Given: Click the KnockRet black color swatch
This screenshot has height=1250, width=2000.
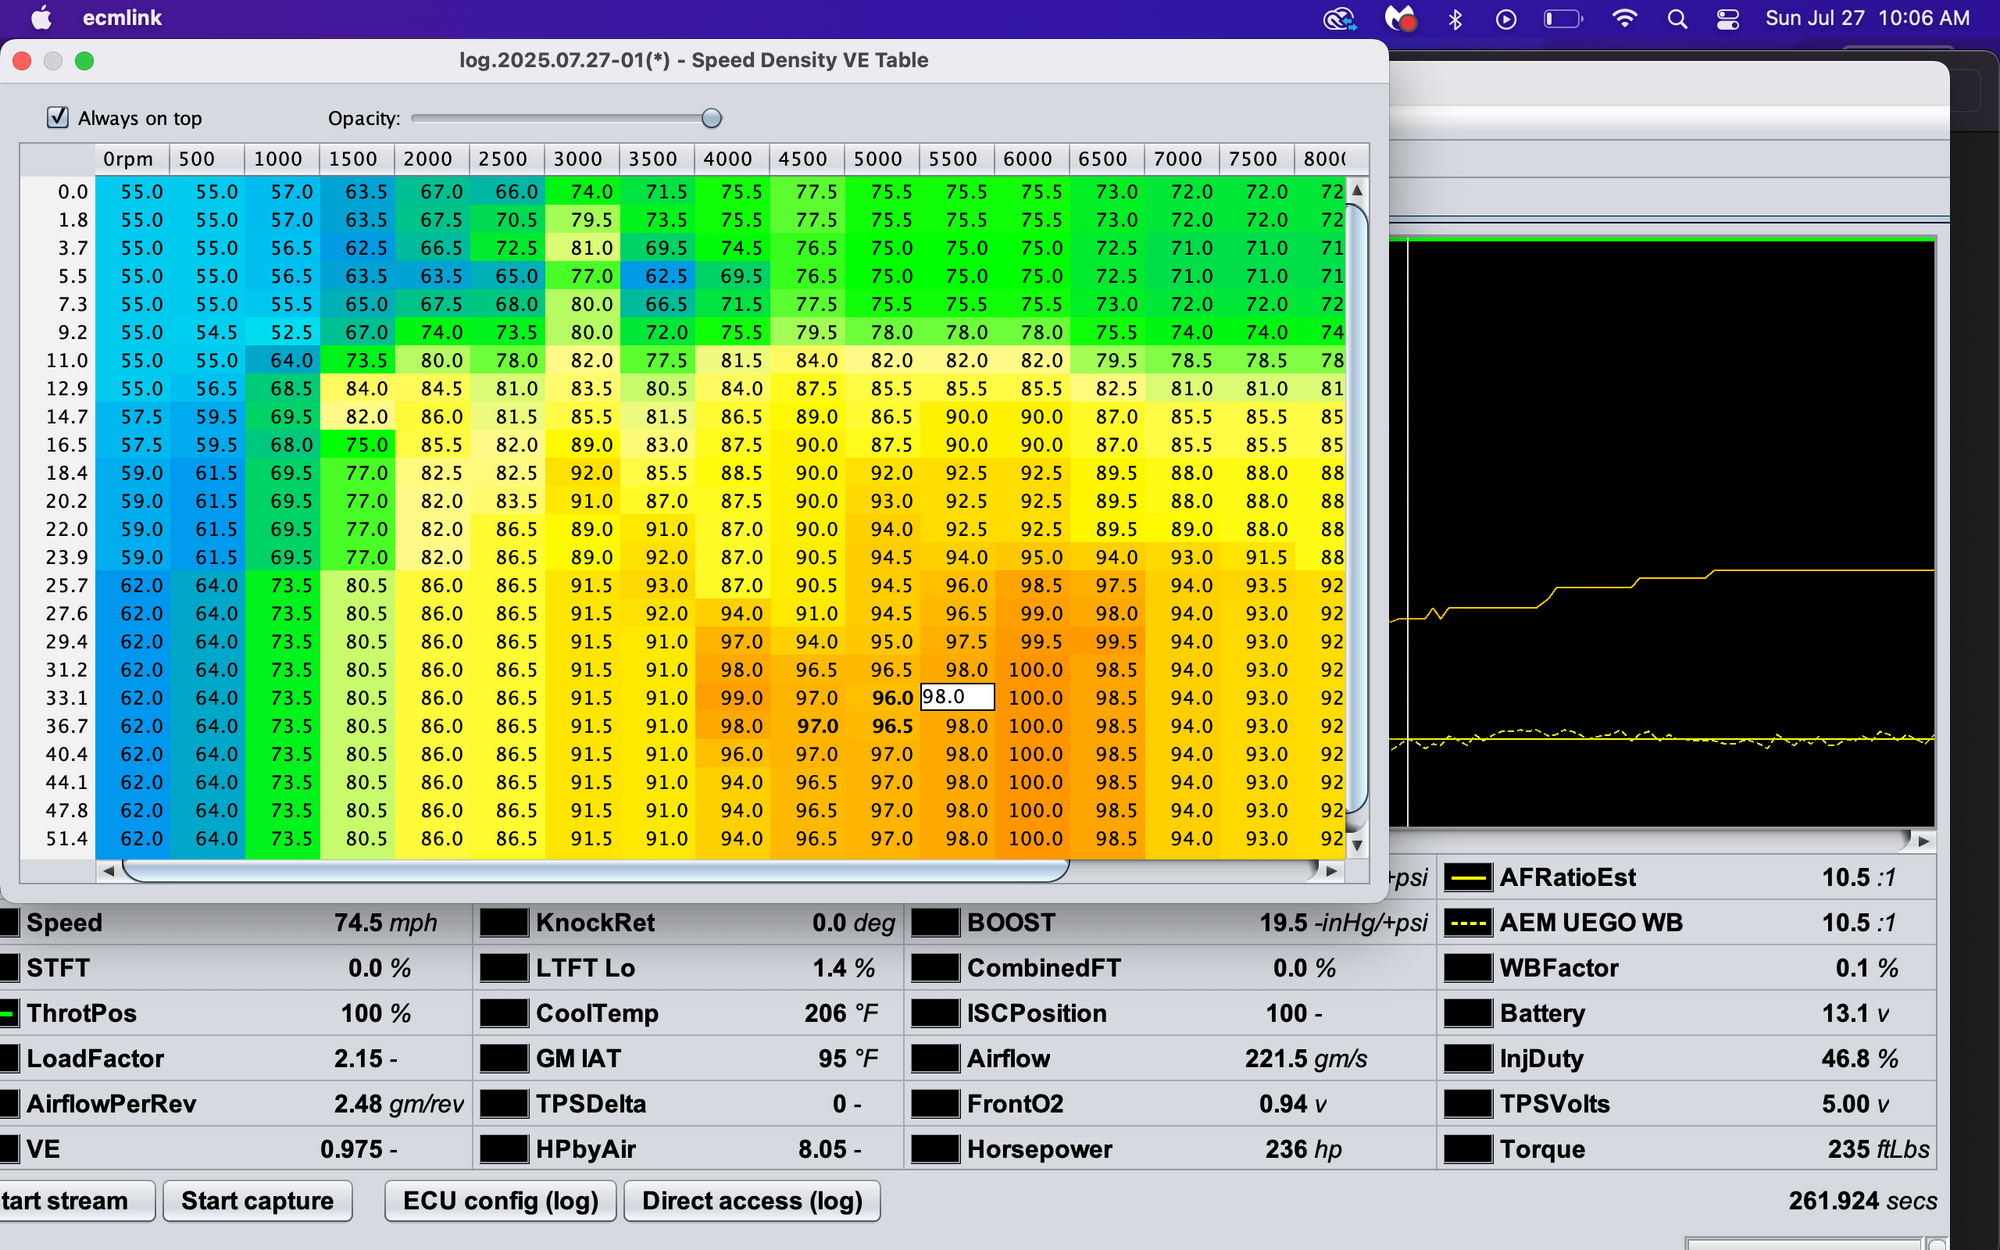Looking at the screenshot, I should click(504, 923).
